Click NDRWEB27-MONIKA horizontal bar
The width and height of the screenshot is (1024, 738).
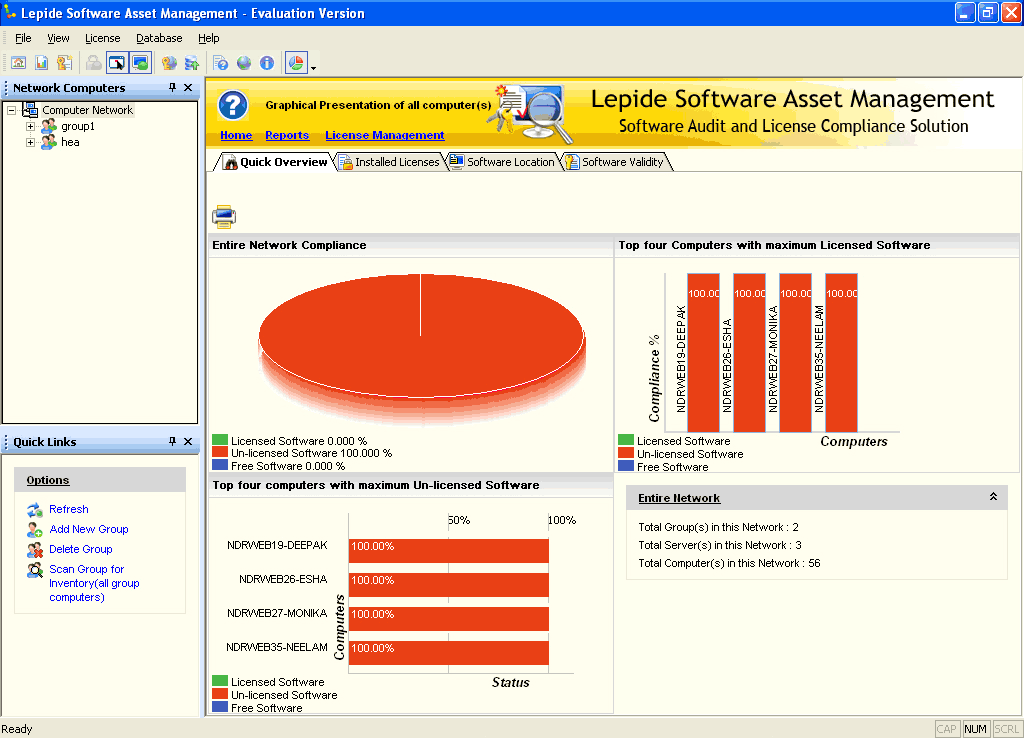449,618
